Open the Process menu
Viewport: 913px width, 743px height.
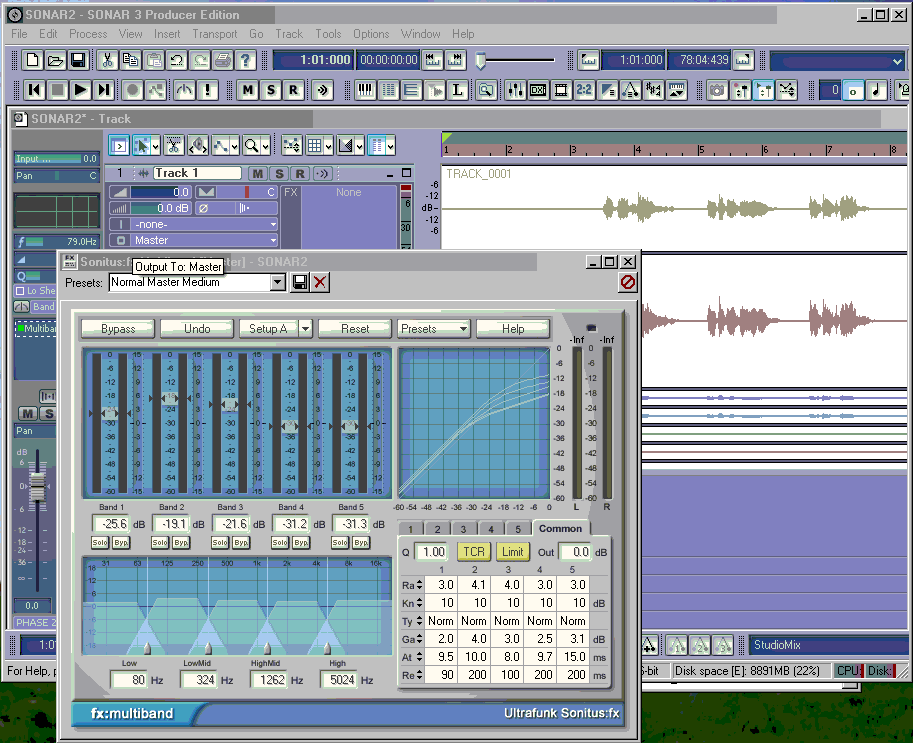(88, 33)
